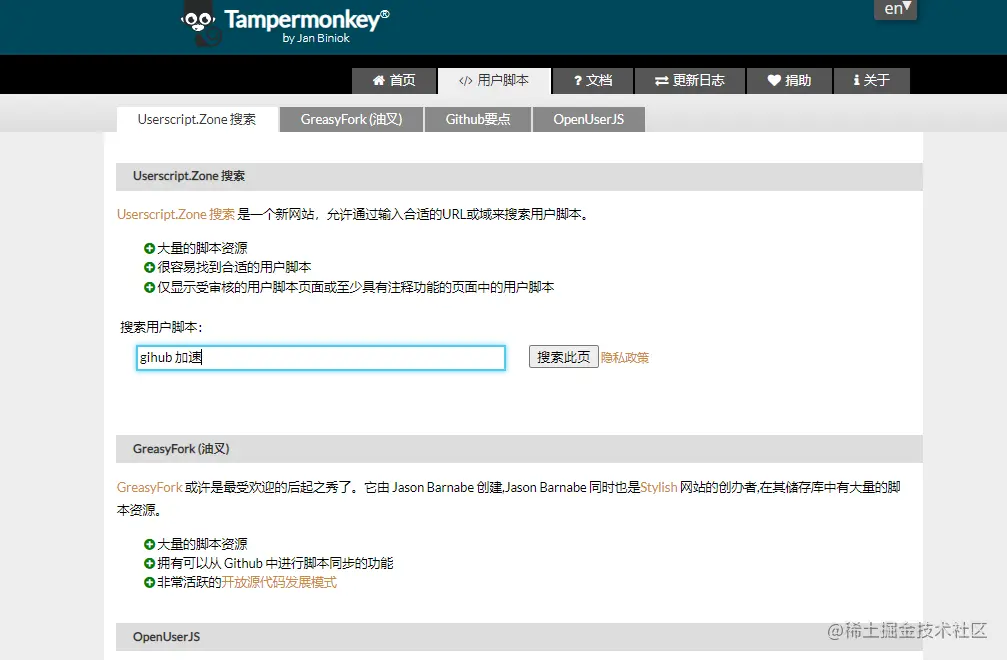
Task: Click plus icon beside 拥有可以从 Github 同步
Action: [149, 564]
